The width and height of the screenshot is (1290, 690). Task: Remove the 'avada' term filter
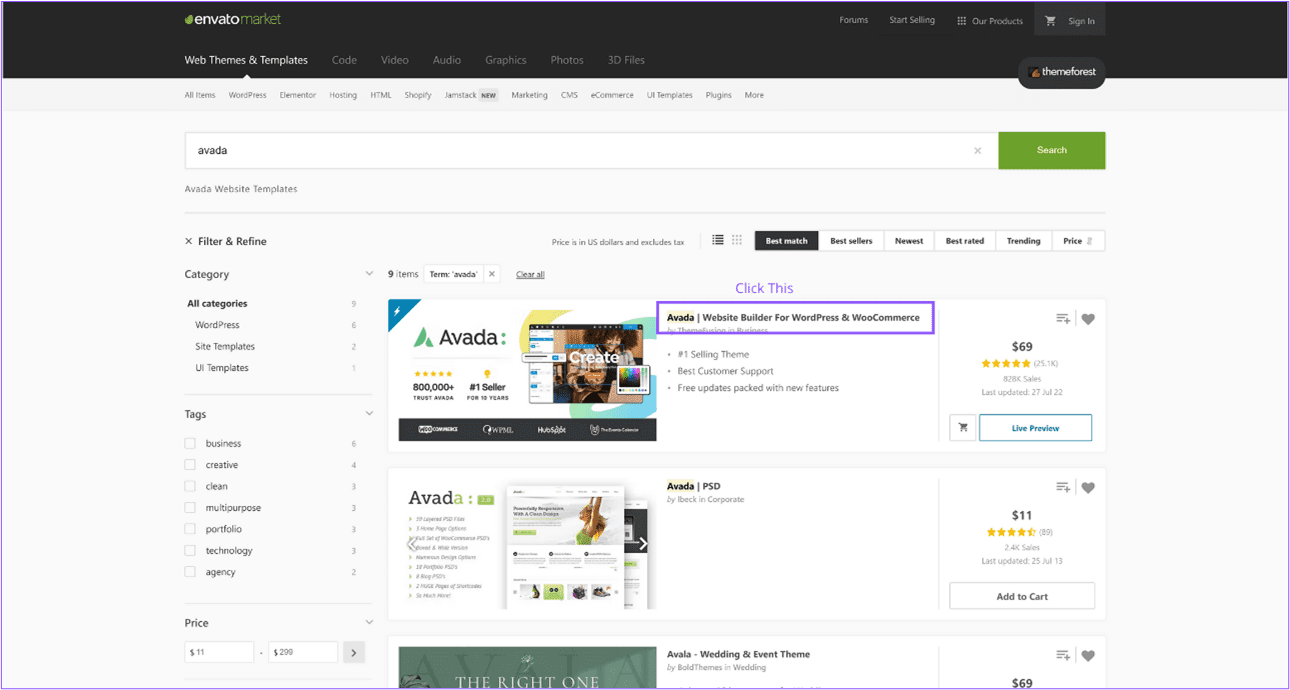(x=492, y=274)
